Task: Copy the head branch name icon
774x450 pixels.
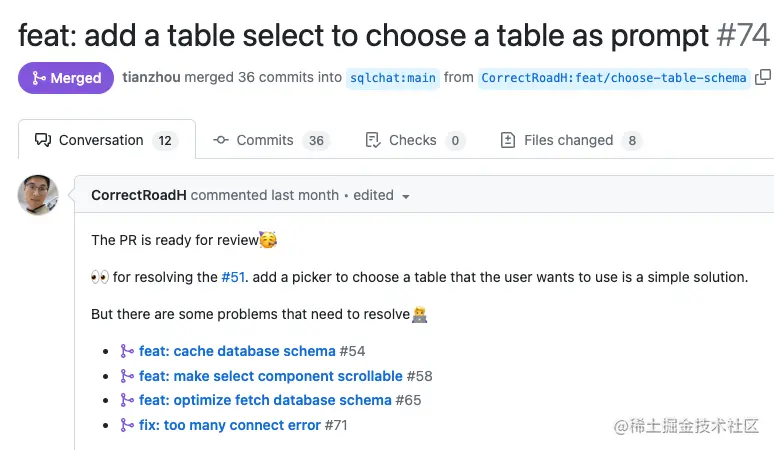Action: [763, 77]
